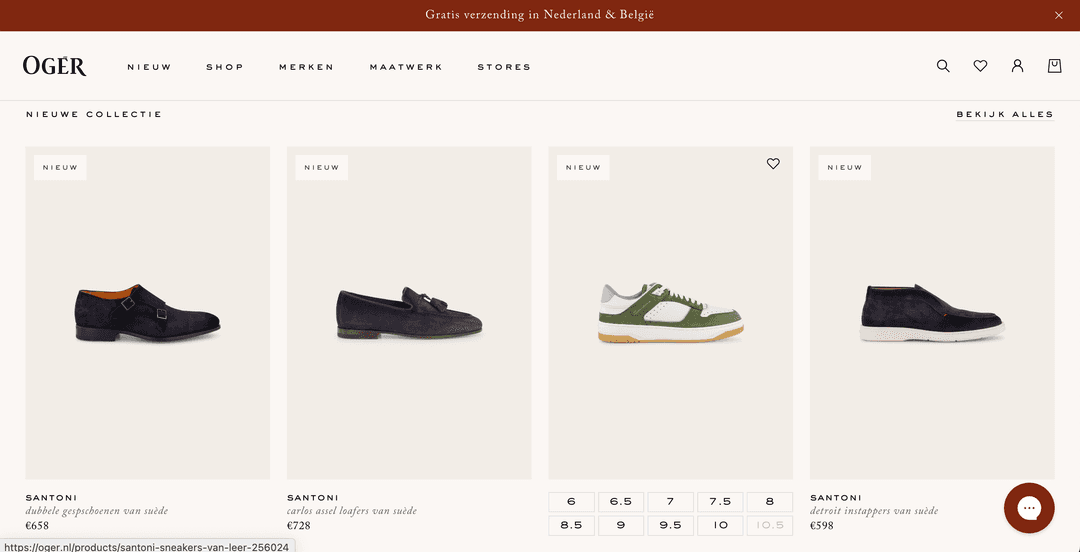This screenshot has width=1080, height=552.
Task: Open the double buckle shoe image
Action: (147, 313)
